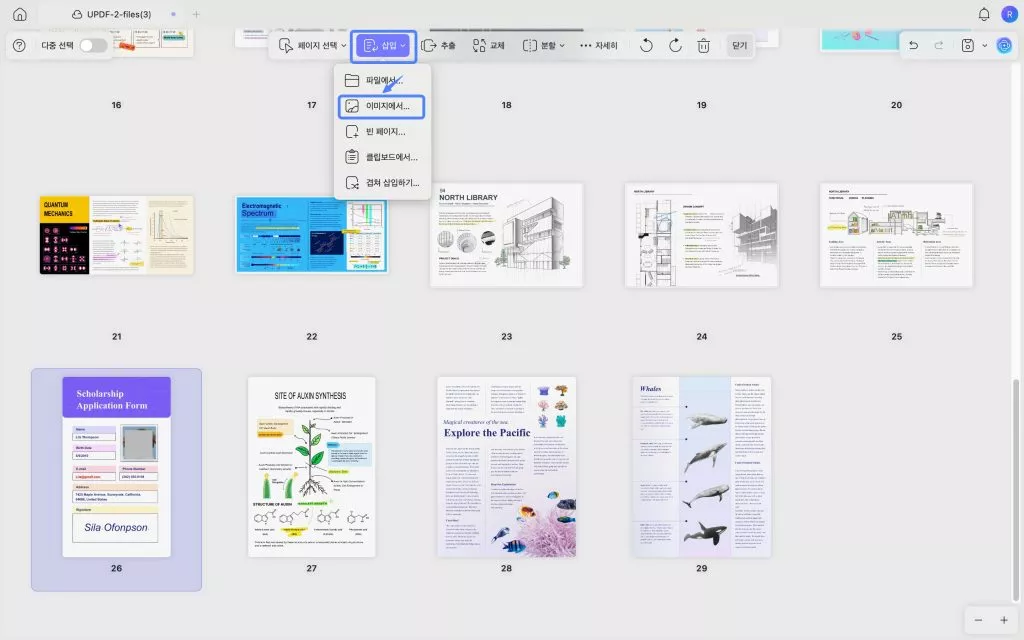The image size is (1024, 640).
Task: Select 빈 페이지 in the insert menu
Action: coord(383,130)
